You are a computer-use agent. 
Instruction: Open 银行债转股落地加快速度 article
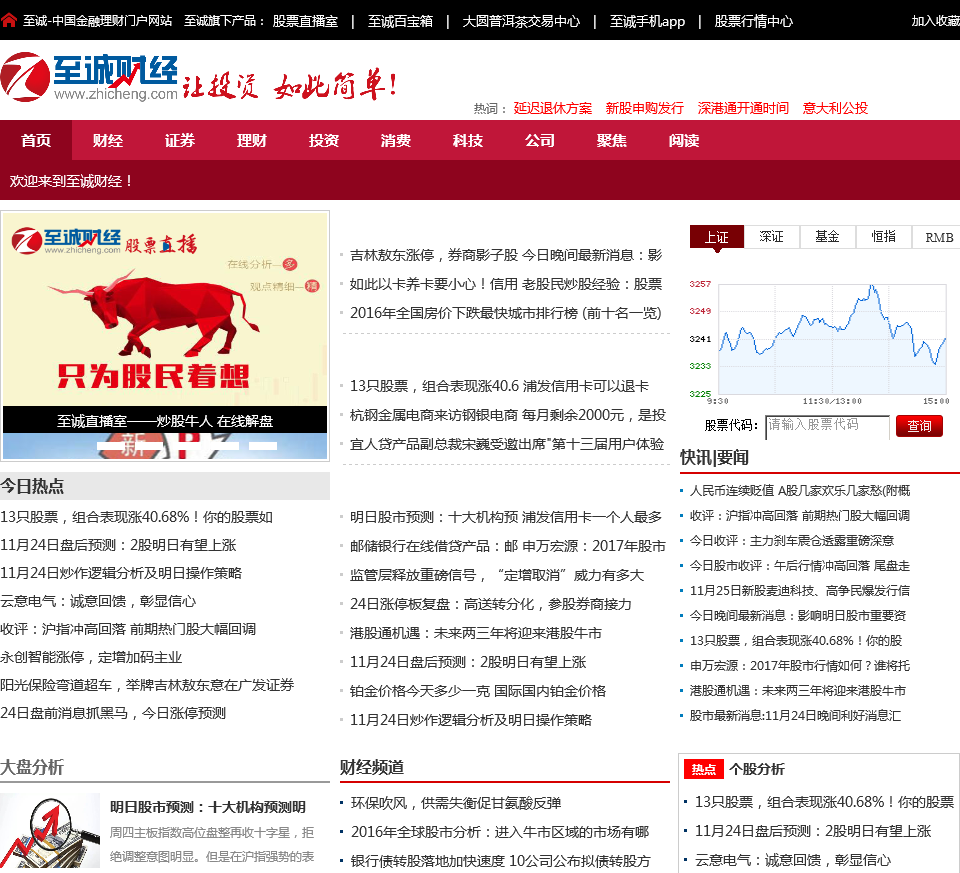click(x=501, y=861)
